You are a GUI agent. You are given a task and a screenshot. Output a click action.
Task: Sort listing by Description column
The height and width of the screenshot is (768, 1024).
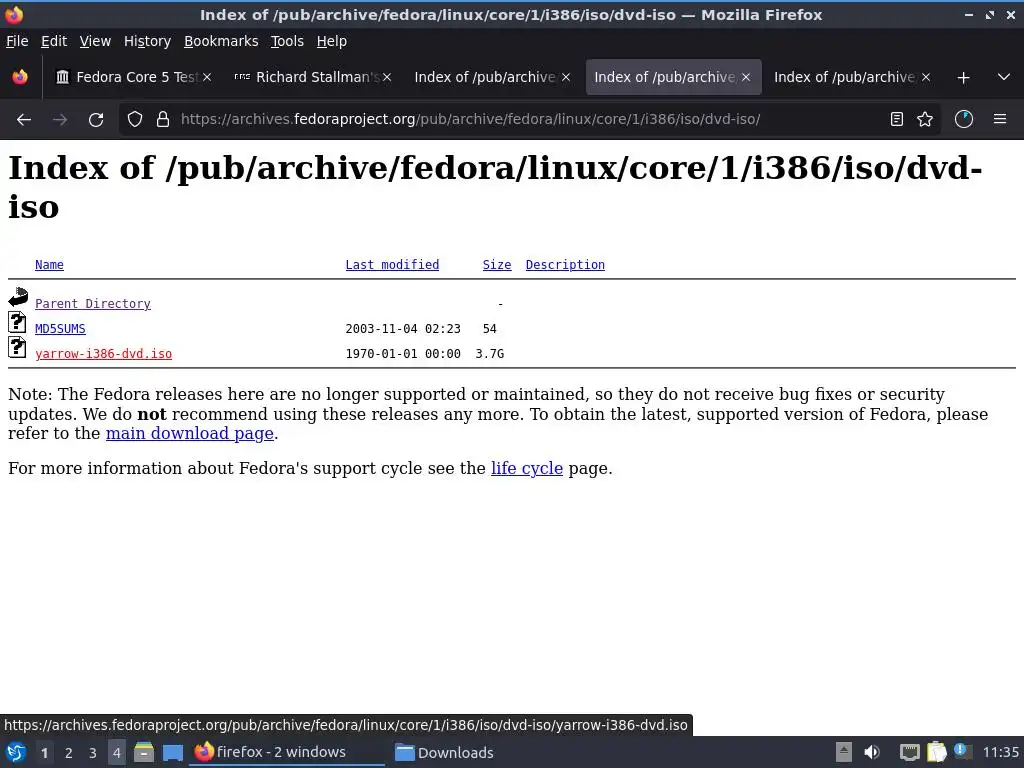coord(565,264)
